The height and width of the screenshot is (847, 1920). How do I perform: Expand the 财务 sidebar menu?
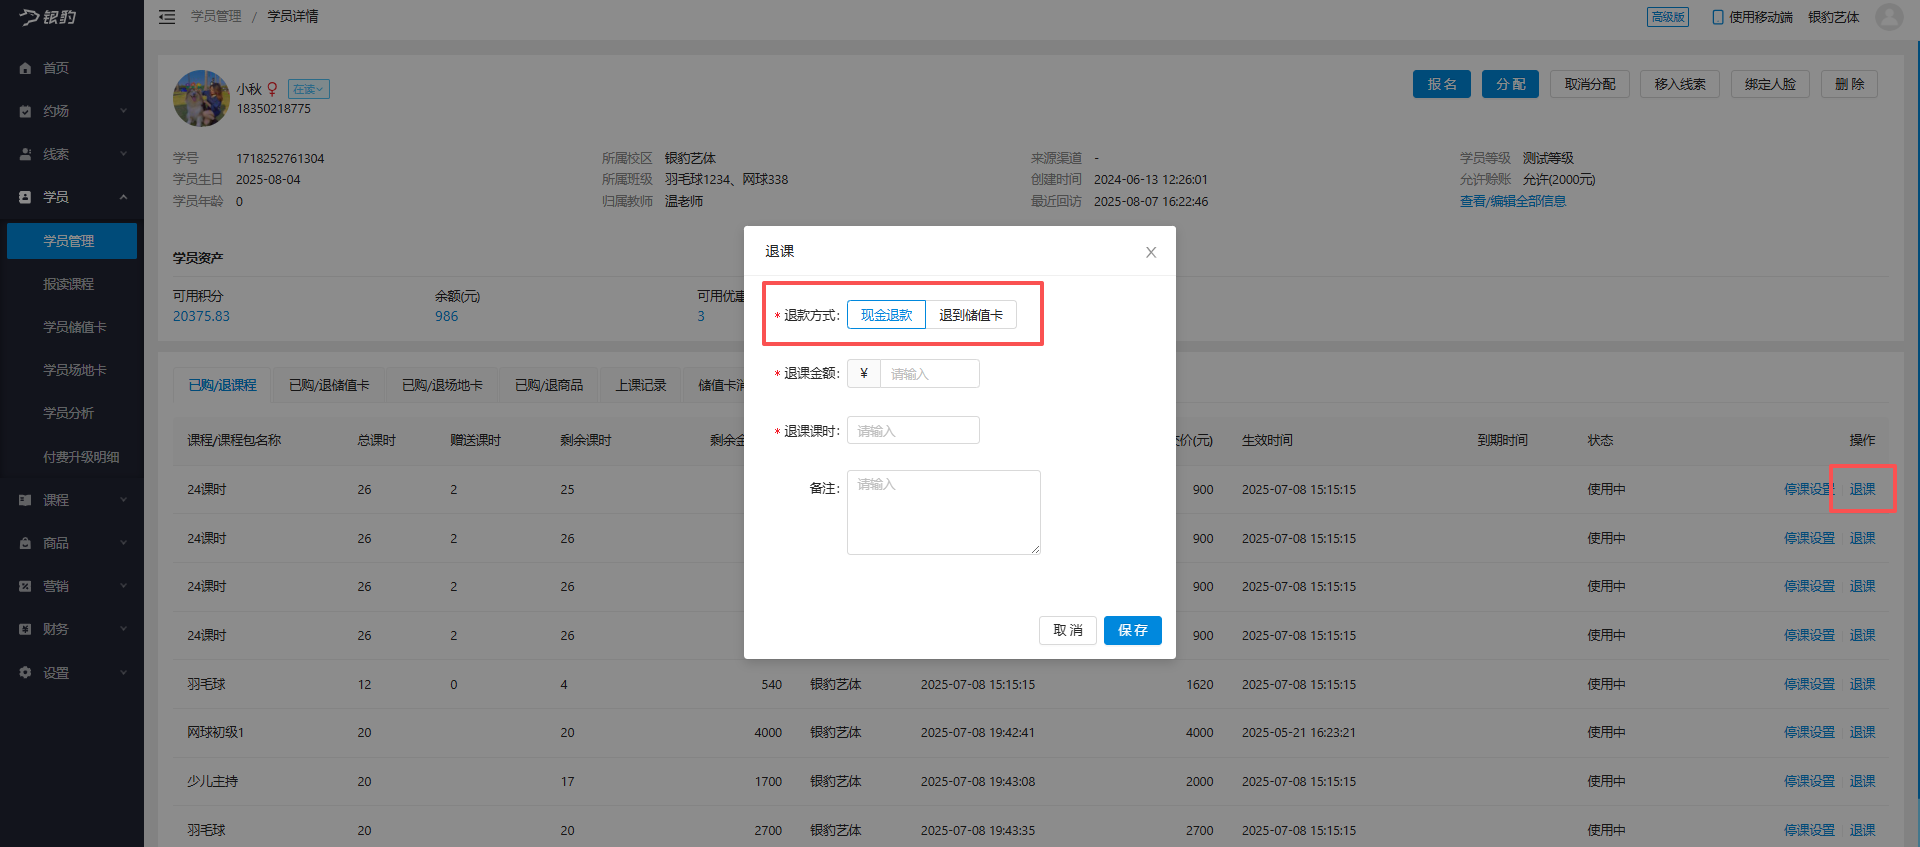tap(124, 629)
